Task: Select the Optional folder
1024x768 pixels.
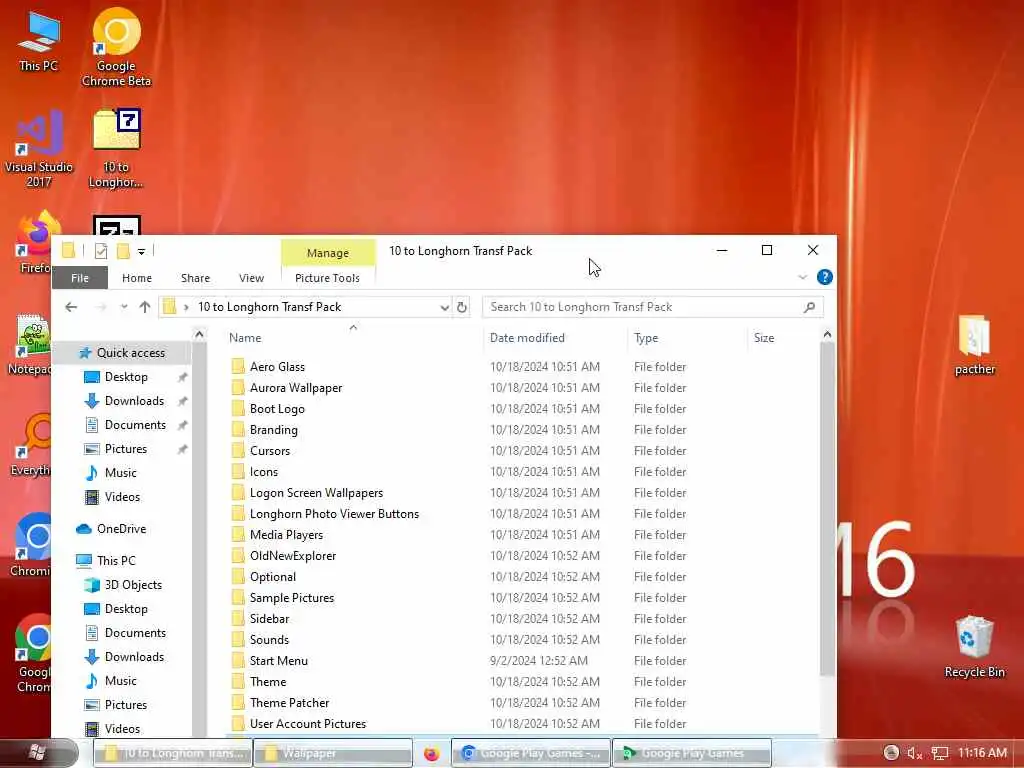Action: [272, 577]
